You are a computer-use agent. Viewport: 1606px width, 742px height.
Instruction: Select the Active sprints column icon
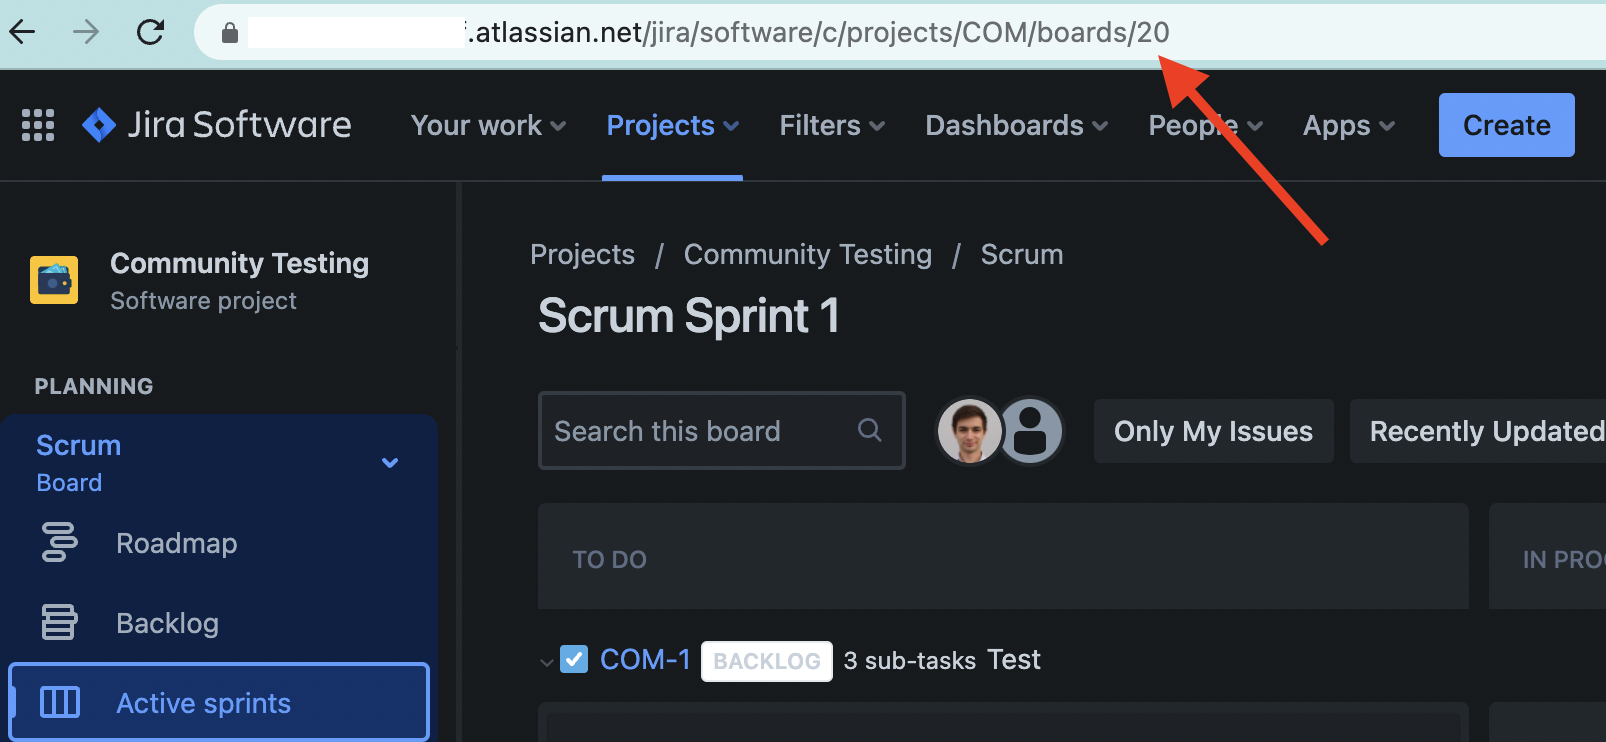58,702
